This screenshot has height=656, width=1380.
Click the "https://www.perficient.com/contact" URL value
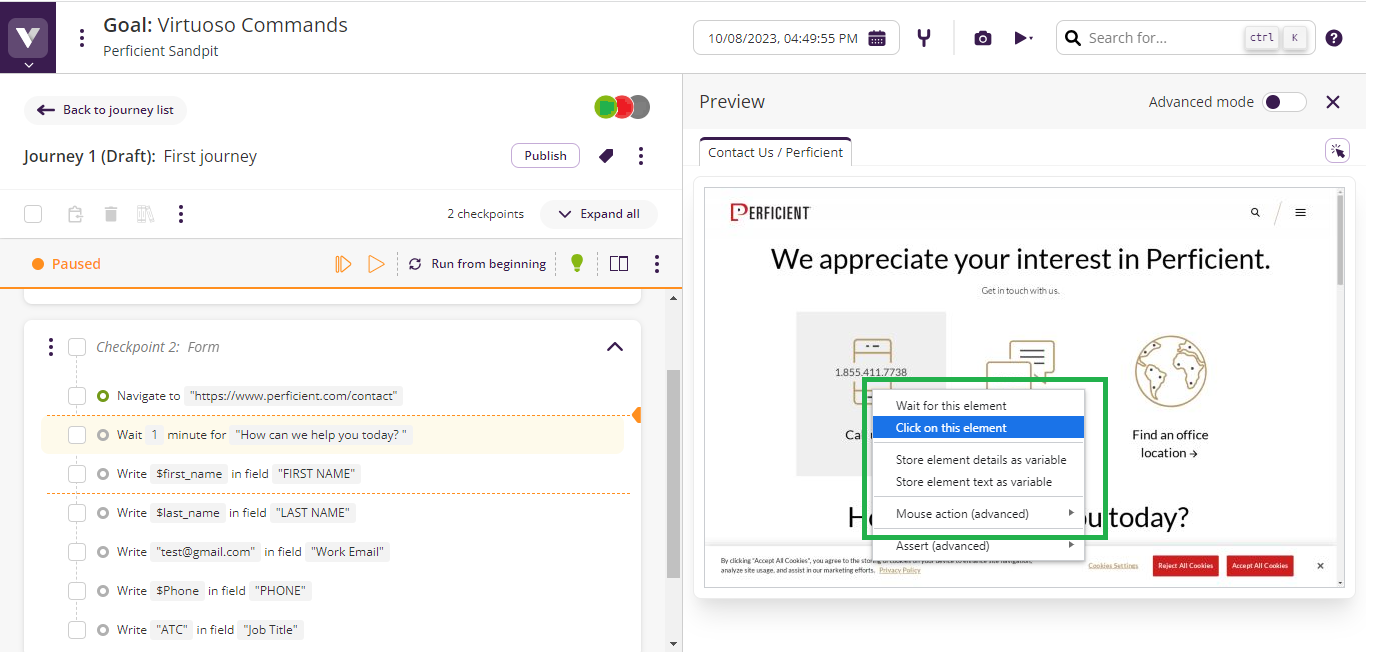[295, 396]
